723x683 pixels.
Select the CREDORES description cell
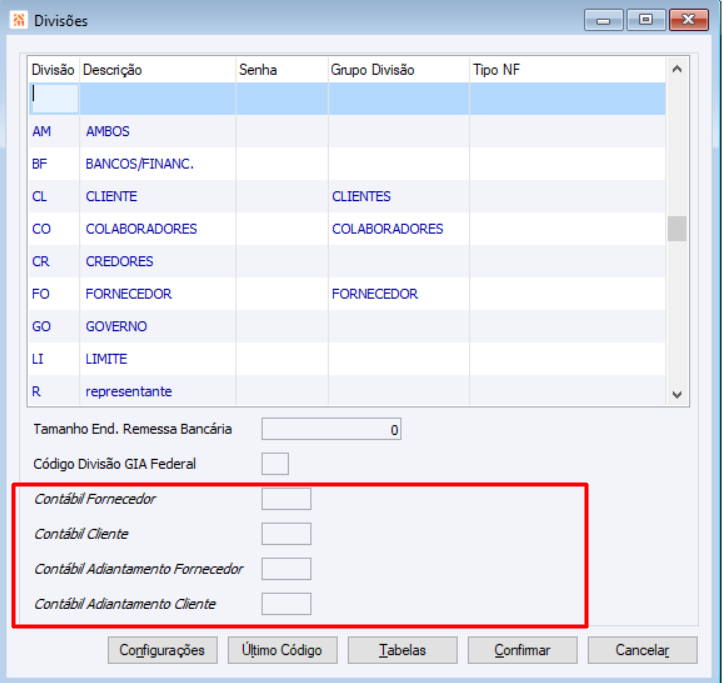157,261
